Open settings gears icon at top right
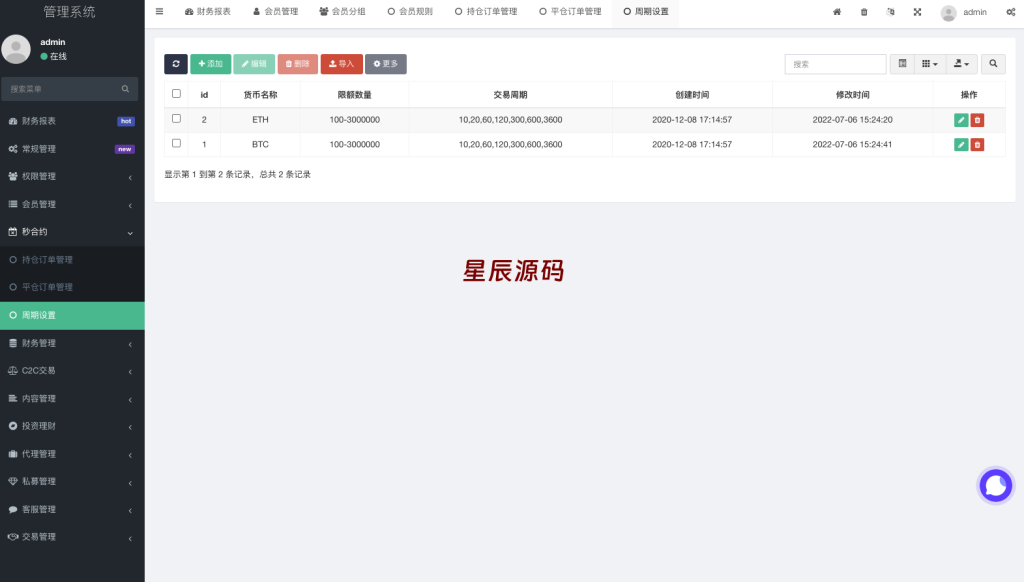 [1010, 12]
